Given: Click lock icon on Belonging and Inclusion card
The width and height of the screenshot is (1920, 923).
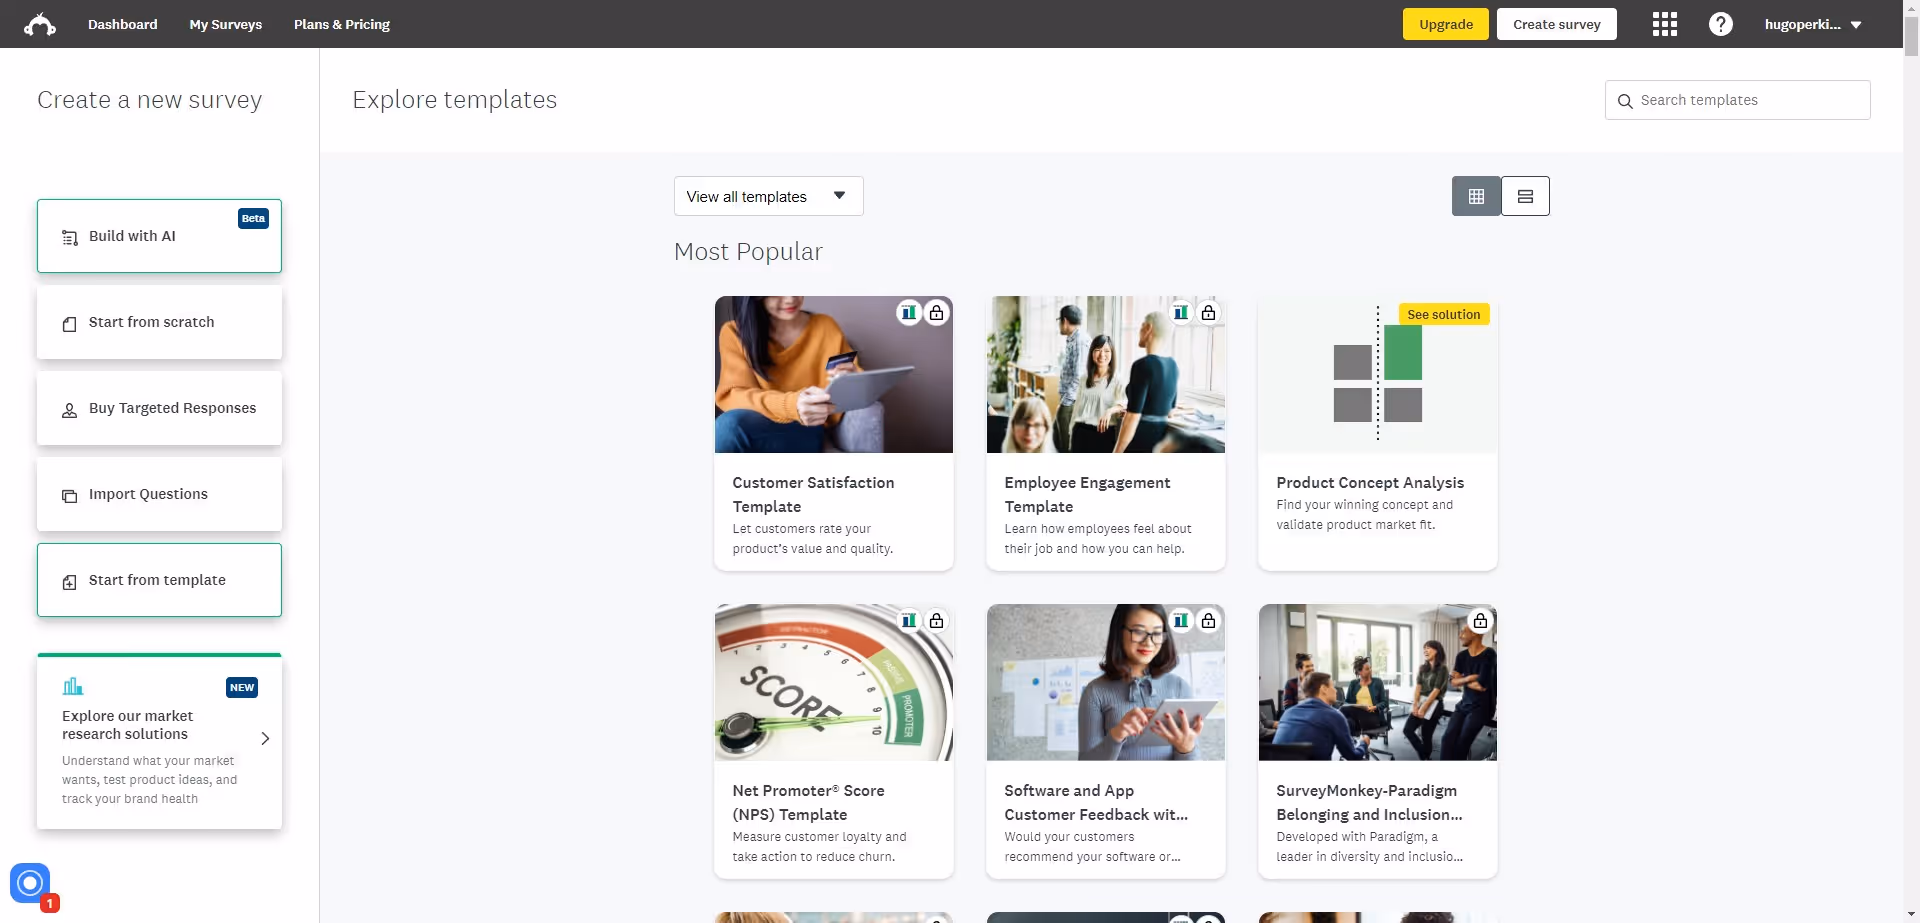Looking at the screenshot, I should [1481, 621].
